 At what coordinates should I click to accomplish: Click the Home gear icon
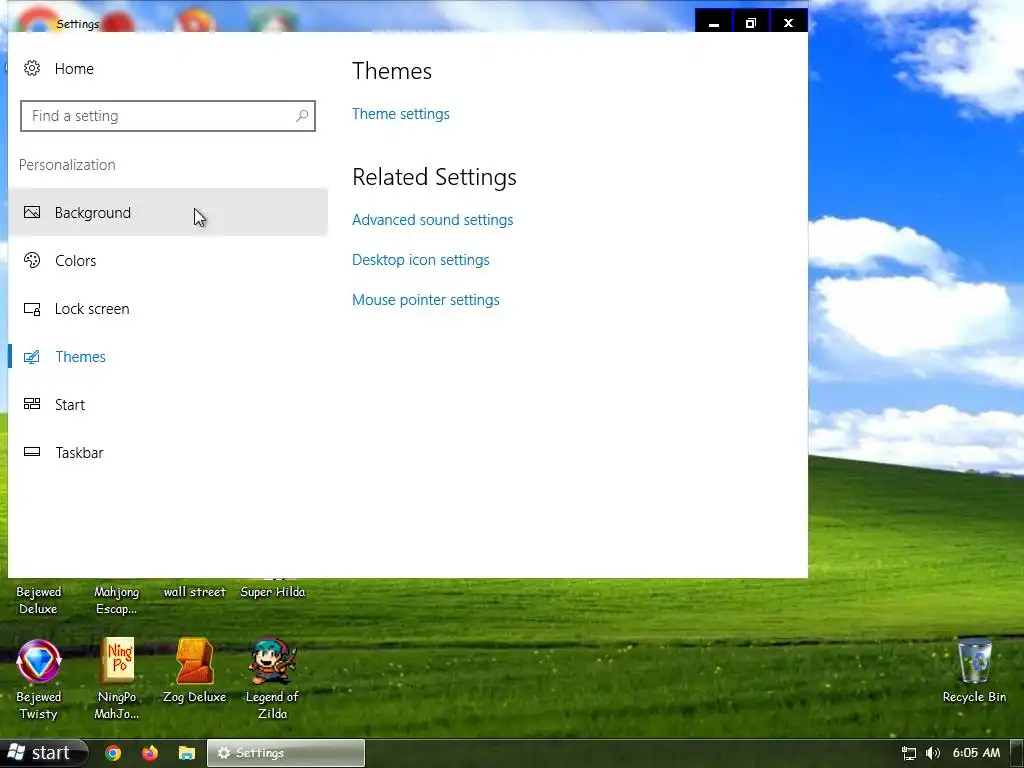click(32, 69)
